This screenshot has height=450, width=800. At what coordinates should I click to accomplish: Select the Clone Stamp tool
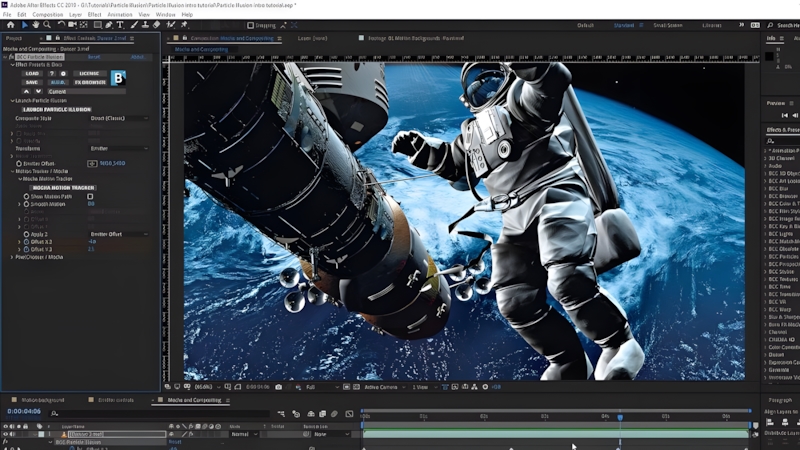(x=145, y=24)
